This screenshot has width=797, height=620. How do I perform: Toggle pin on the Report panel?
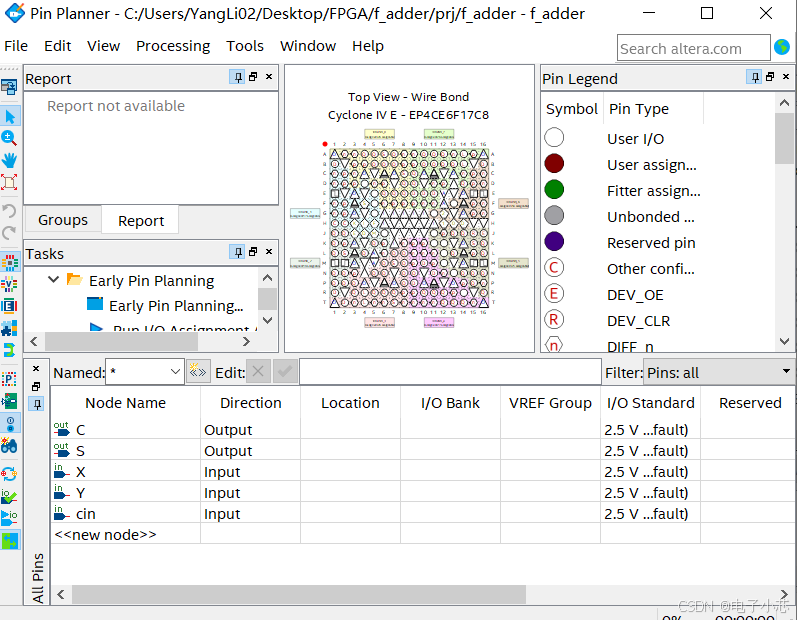click(x=237, y=78)
